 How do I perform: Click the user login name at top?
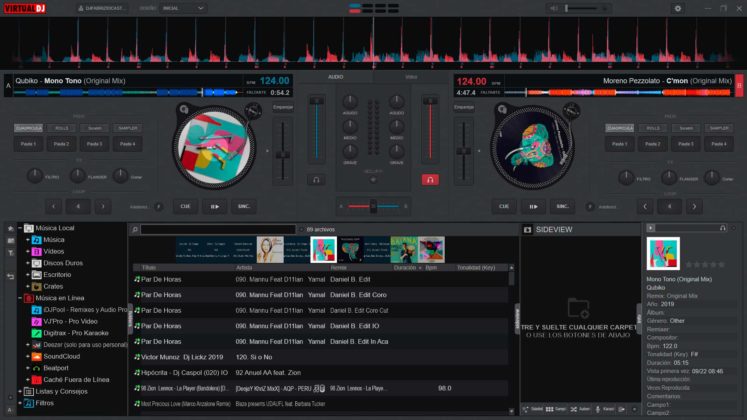(x=102, y=8)
